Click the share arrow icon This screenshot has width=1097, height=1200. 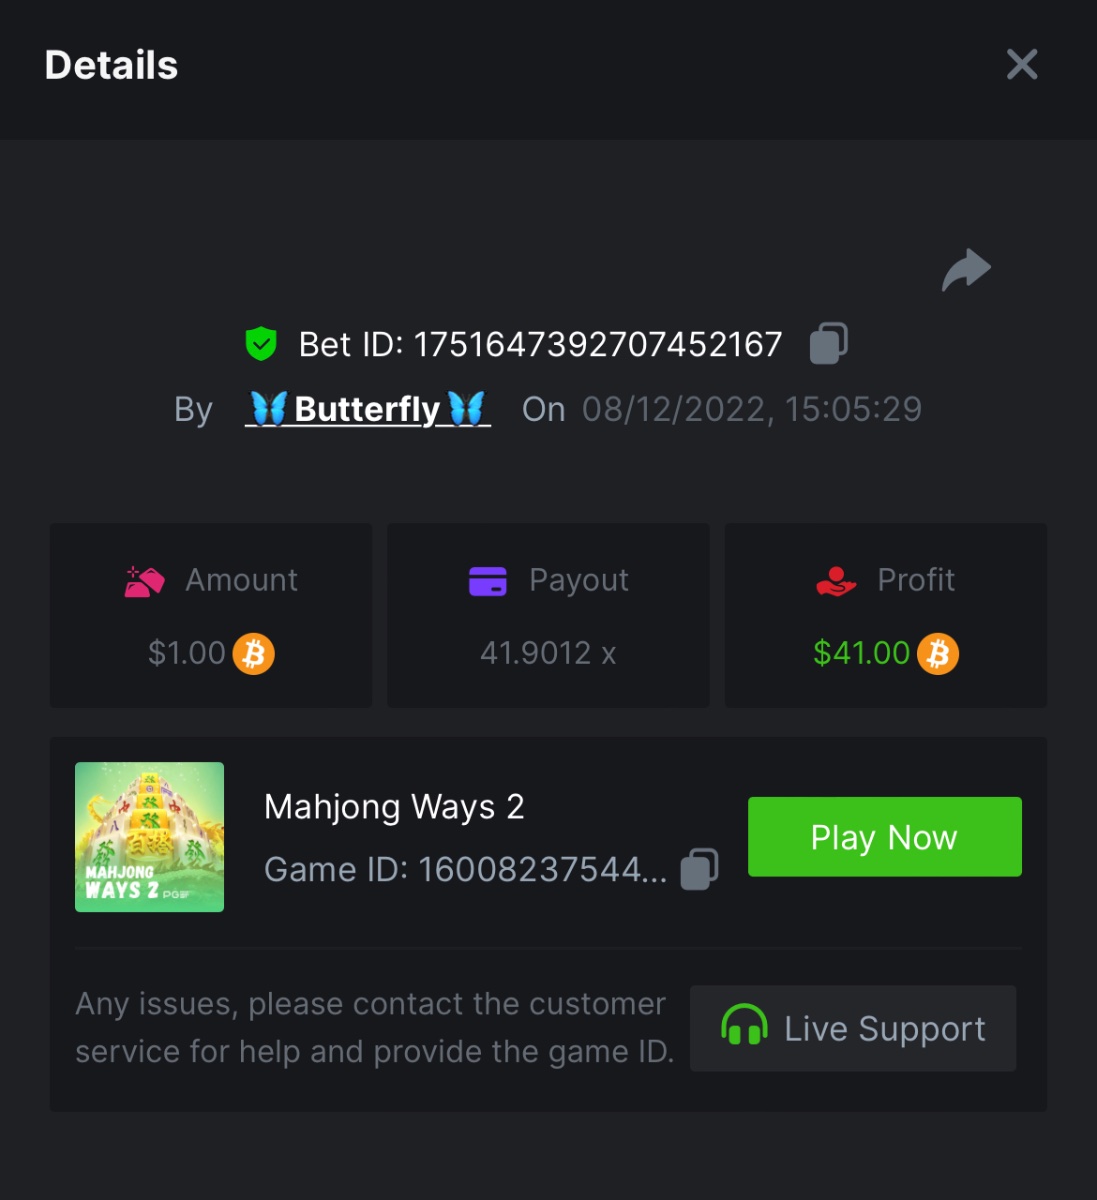[x=966, y=270]
